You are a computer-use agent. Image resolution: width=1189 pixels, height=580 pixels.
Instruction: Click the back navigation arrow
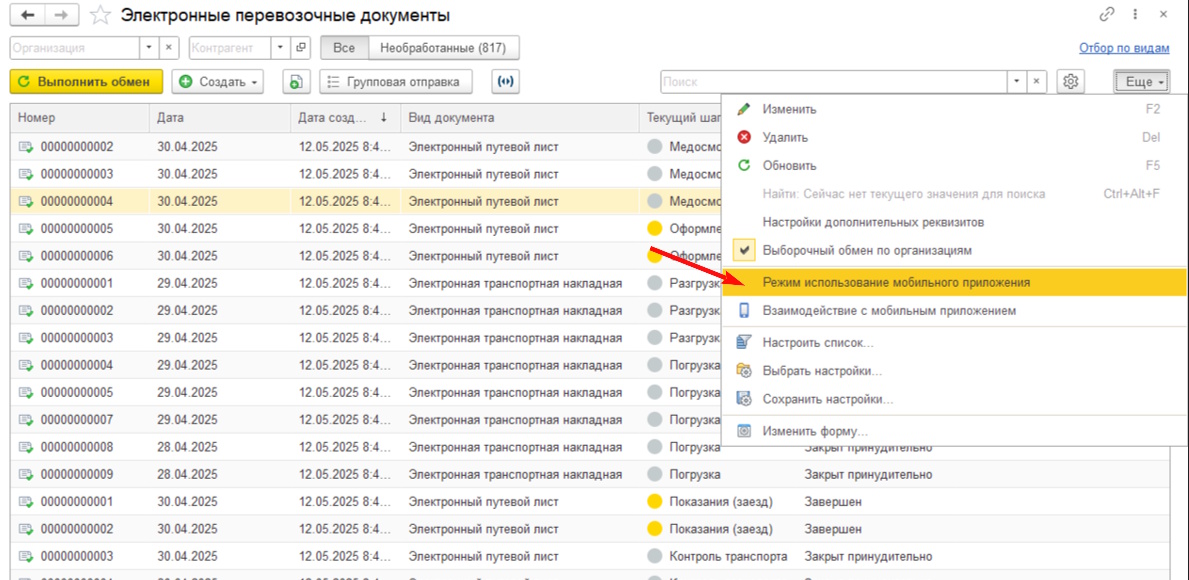29,15
